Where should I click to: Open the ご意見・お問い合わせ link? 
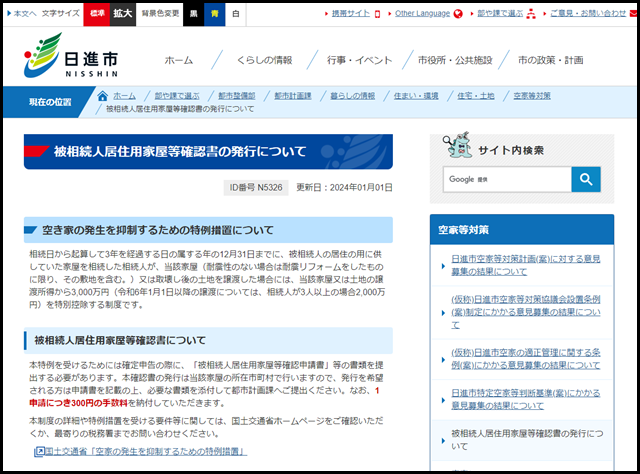click(588, 13)
